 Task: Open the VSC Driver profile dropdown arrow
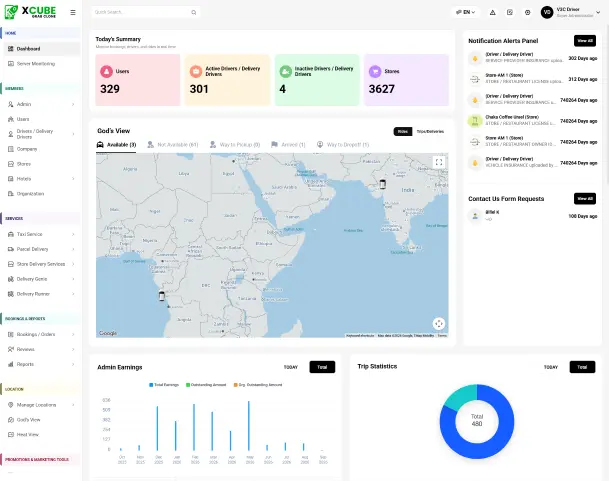pos(598,12)
